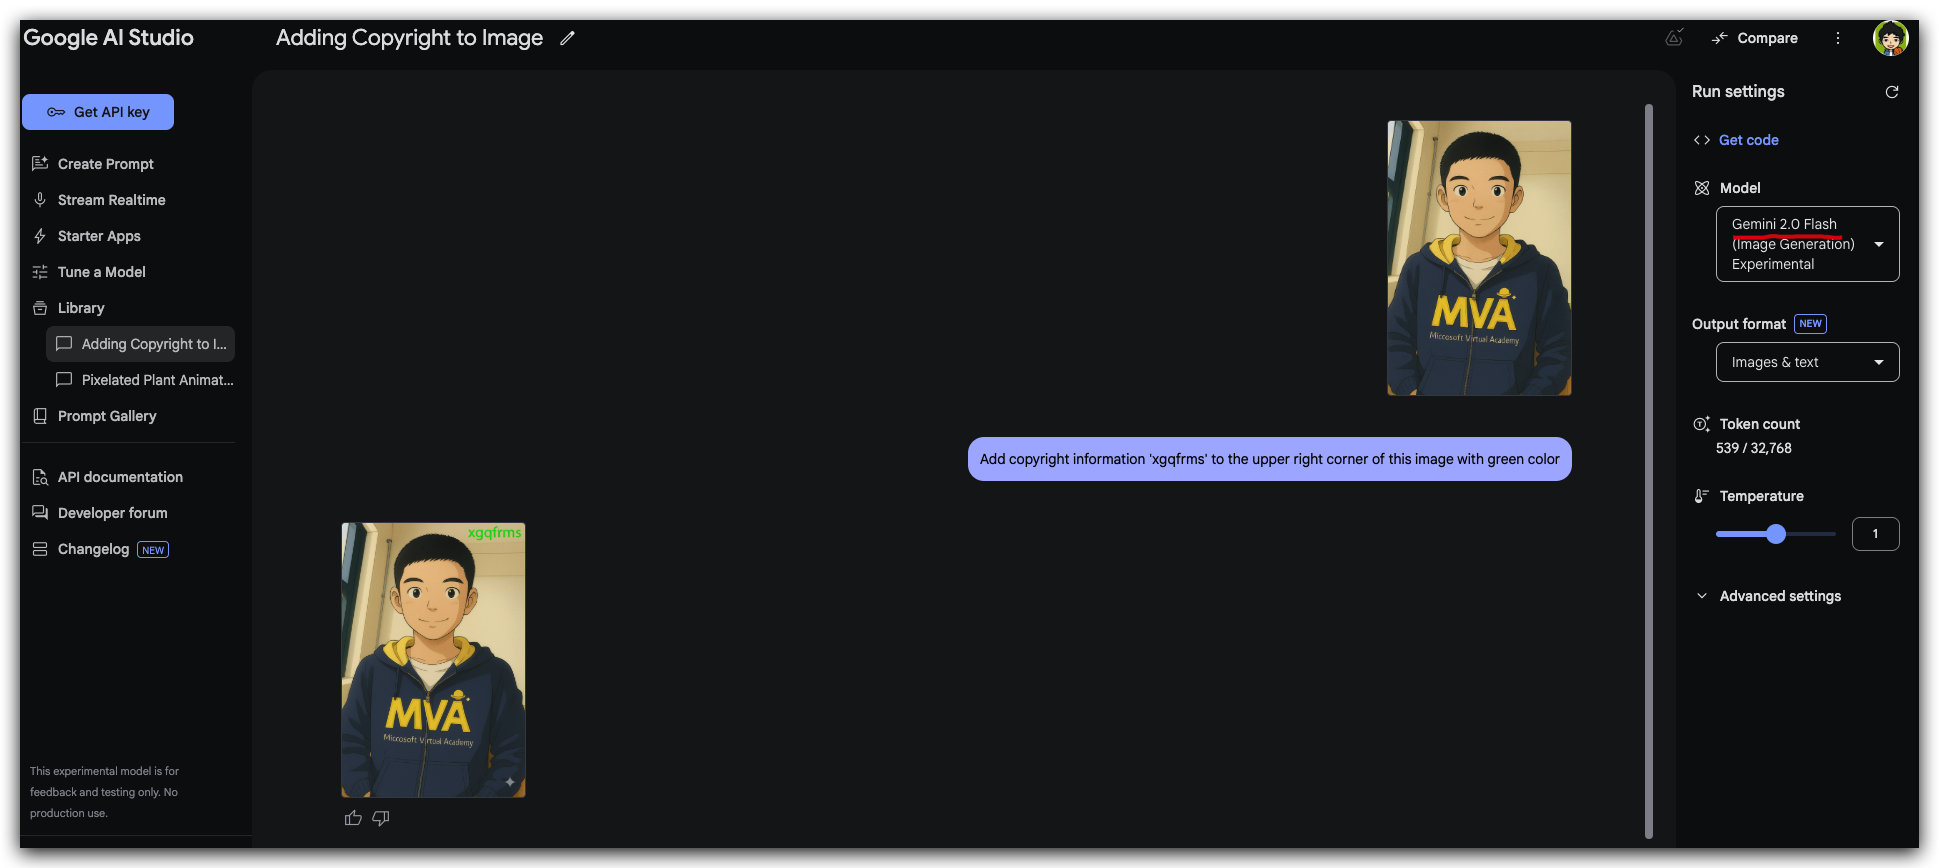Screen dimensions: 1939x868
Task: Click the Library icon in sidebar
Action: click(40, 308)
